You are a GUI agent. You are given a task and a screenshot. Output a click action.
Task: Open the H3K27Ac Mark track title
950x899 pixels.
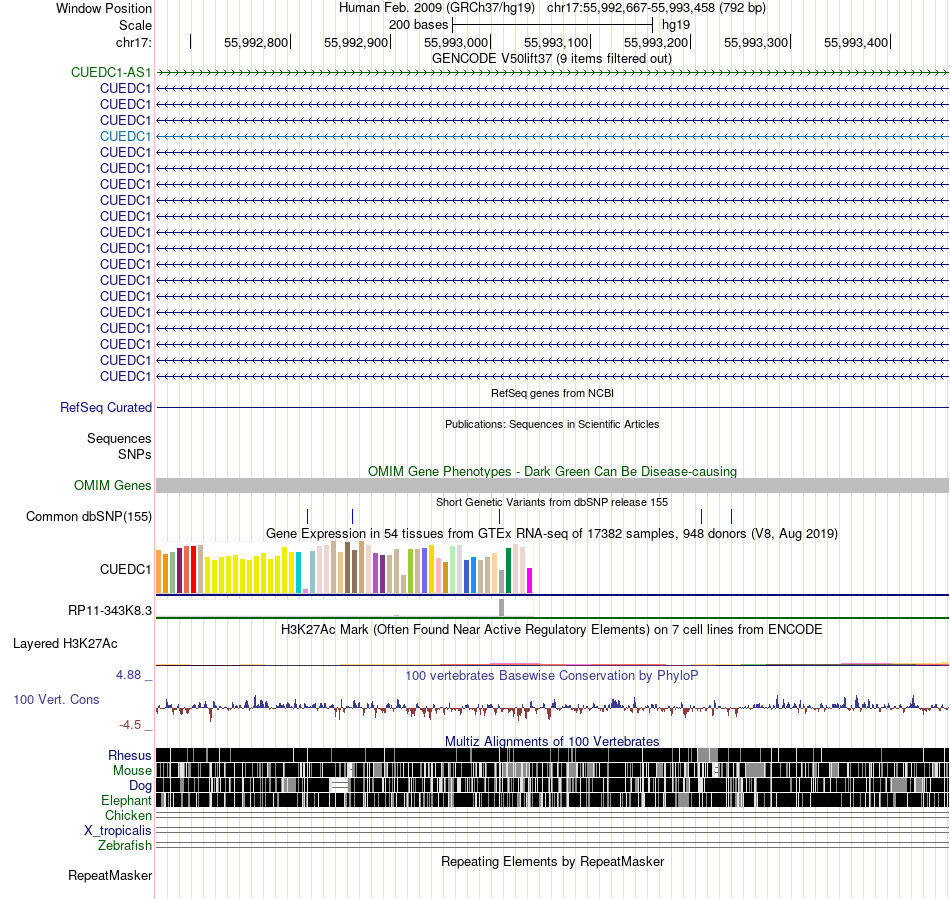coord(552,629)
